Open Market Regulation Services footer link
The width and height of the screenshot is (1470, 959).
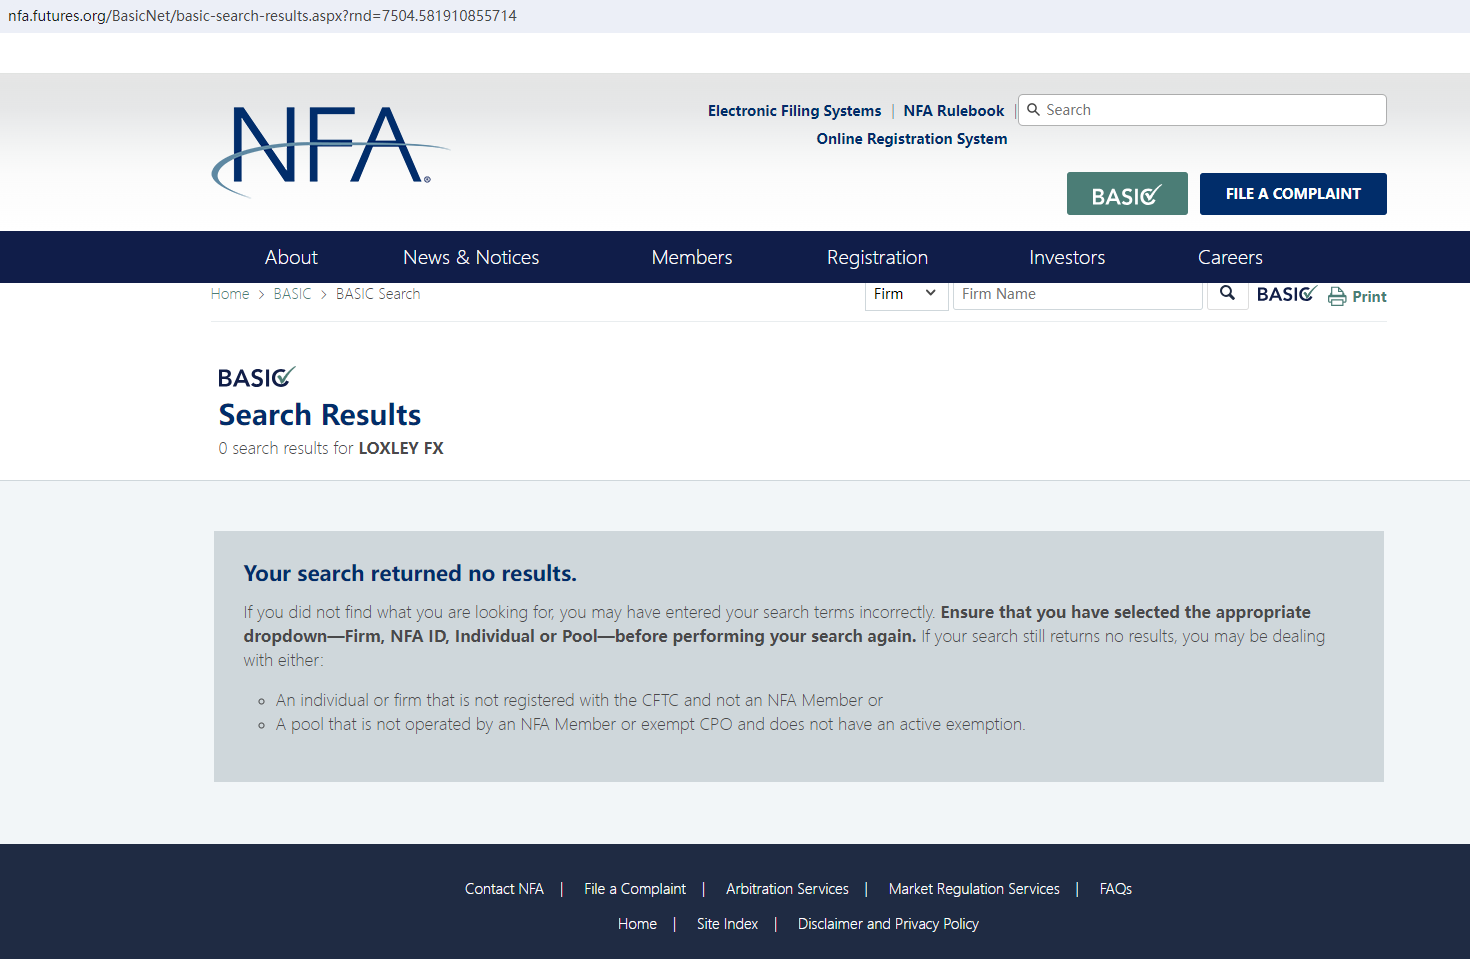click(974, 889)
